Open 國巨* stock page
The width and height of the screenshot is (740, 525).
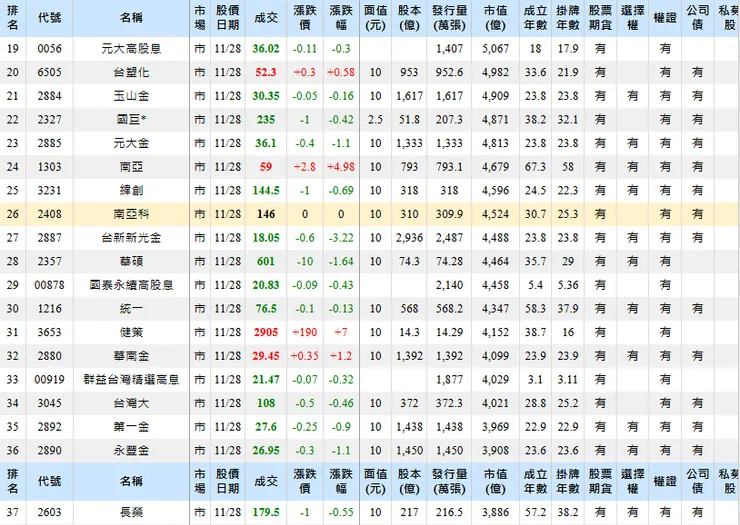tap(131, 119)
